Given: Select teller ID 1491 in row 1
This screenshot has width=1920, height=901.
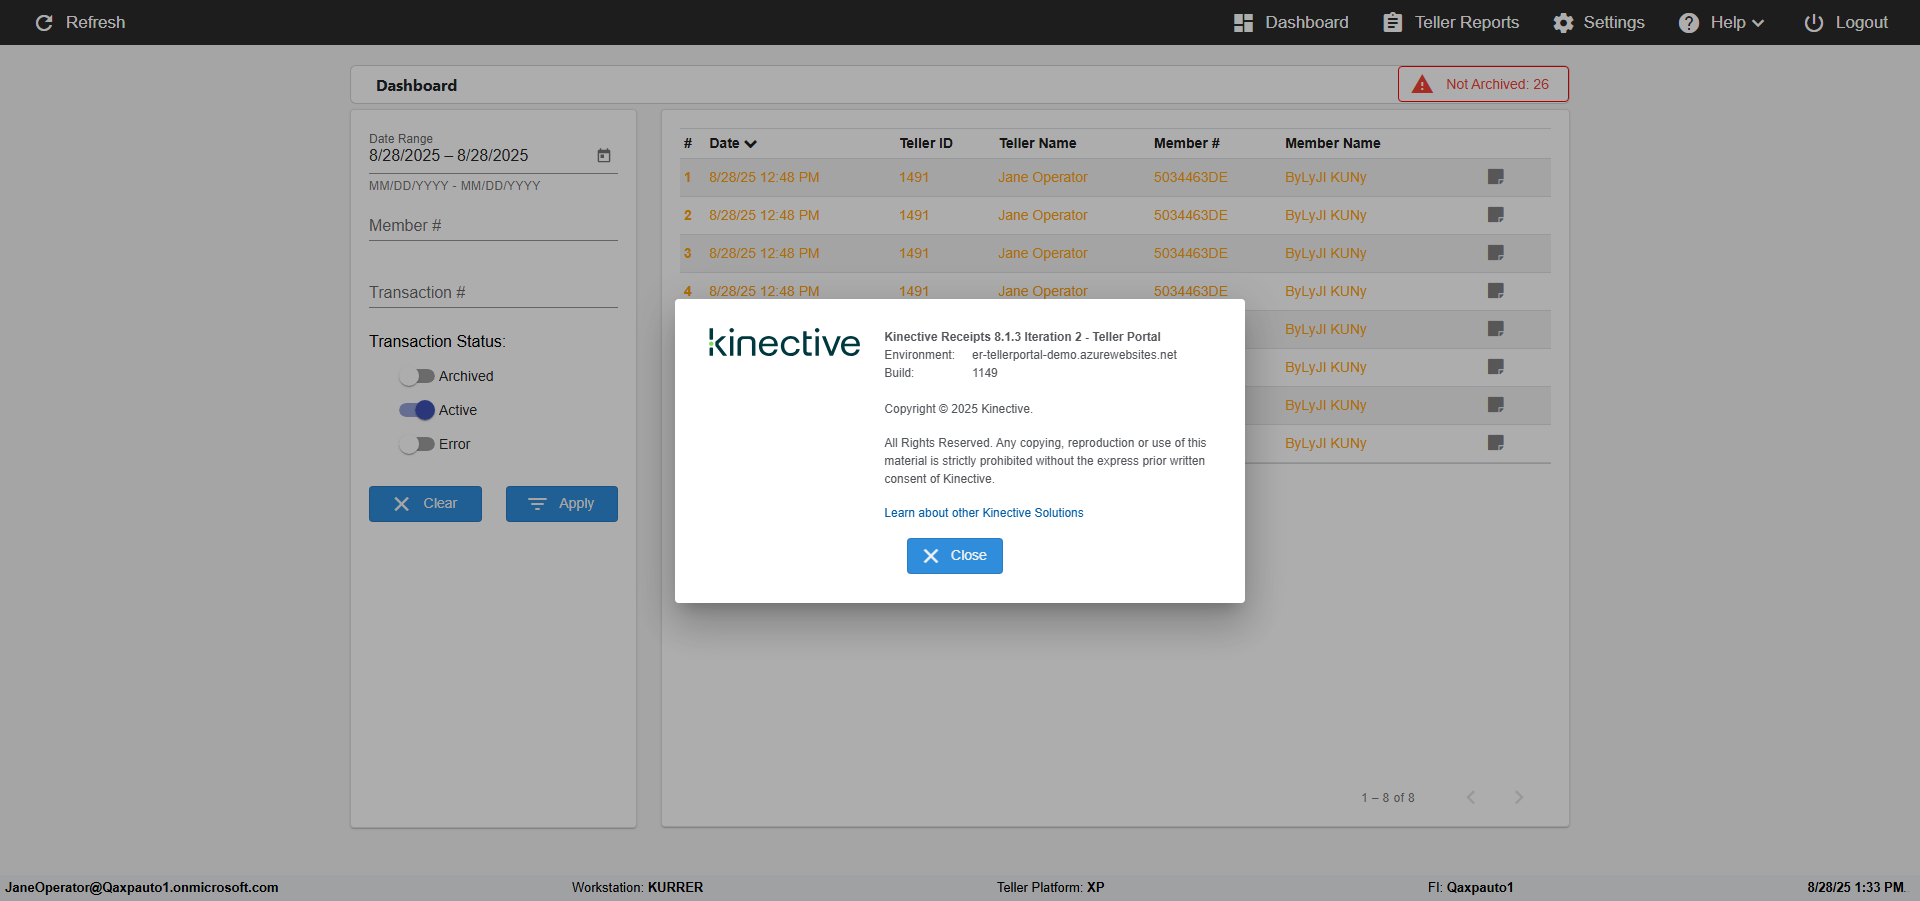Looking at the screenshot, I should (914, 177).
